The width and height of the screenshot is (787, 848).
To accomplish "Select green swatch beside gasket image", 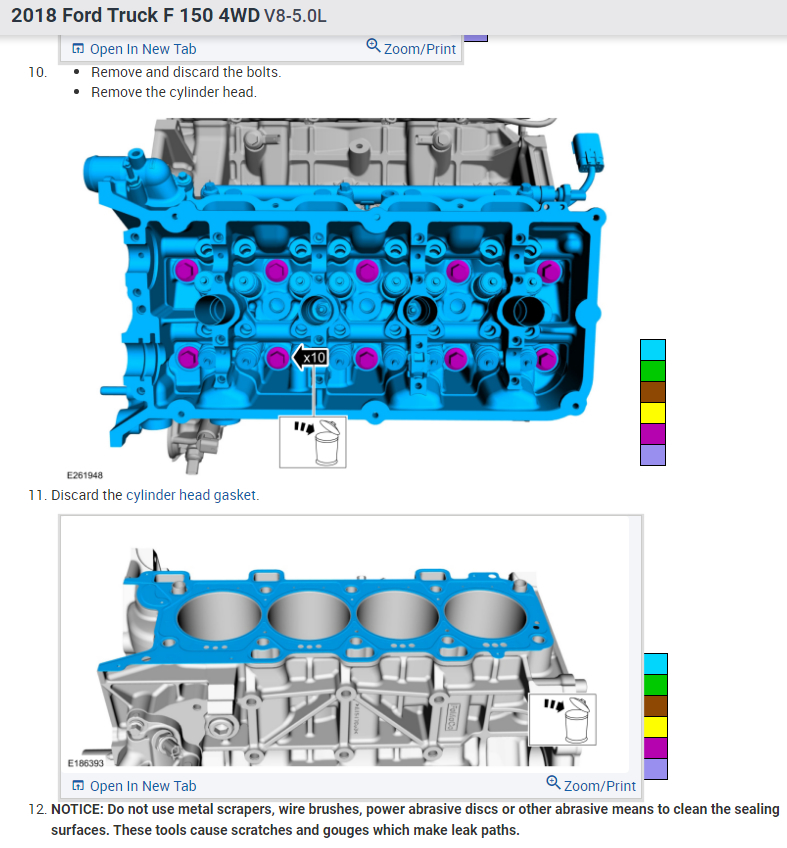I will [x=656, y=685].
